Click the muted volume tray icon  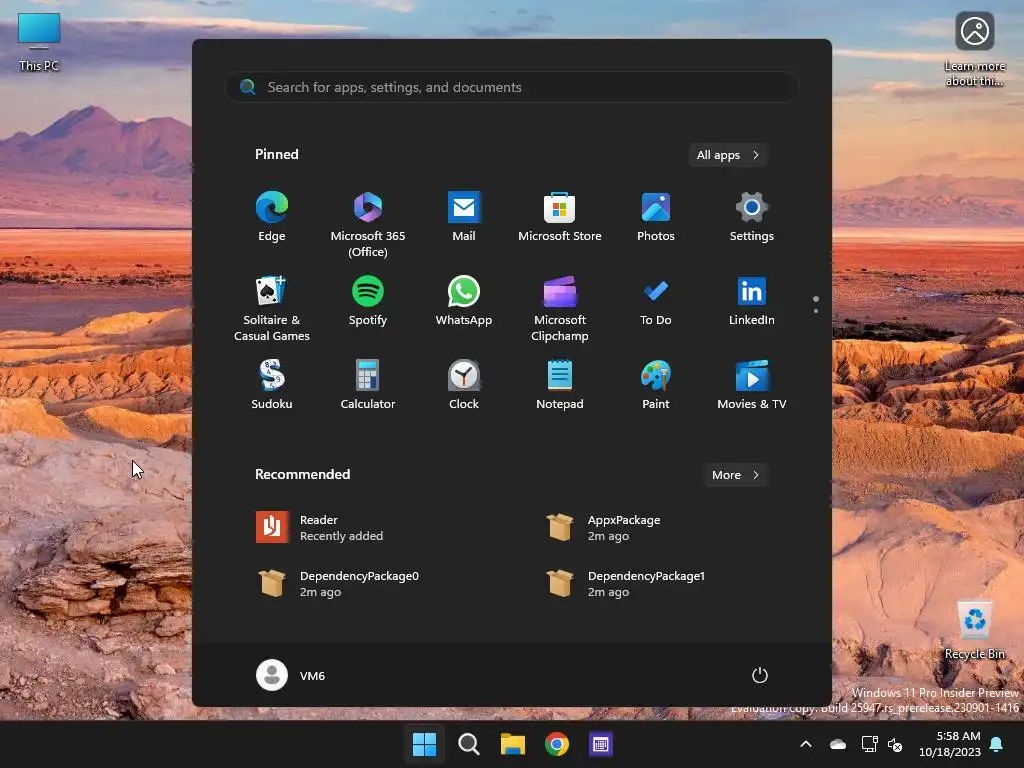(x=895, y=744)
